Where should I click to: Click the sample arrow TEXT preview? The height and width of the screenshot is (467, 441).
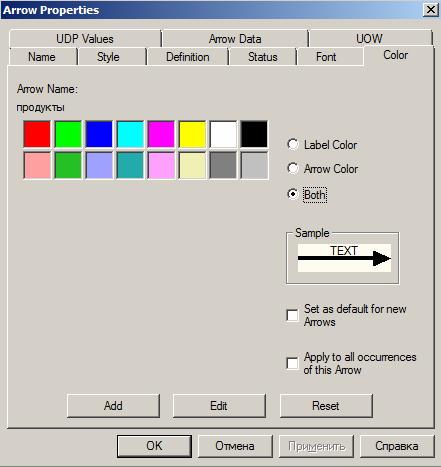(x=344, y=258)
